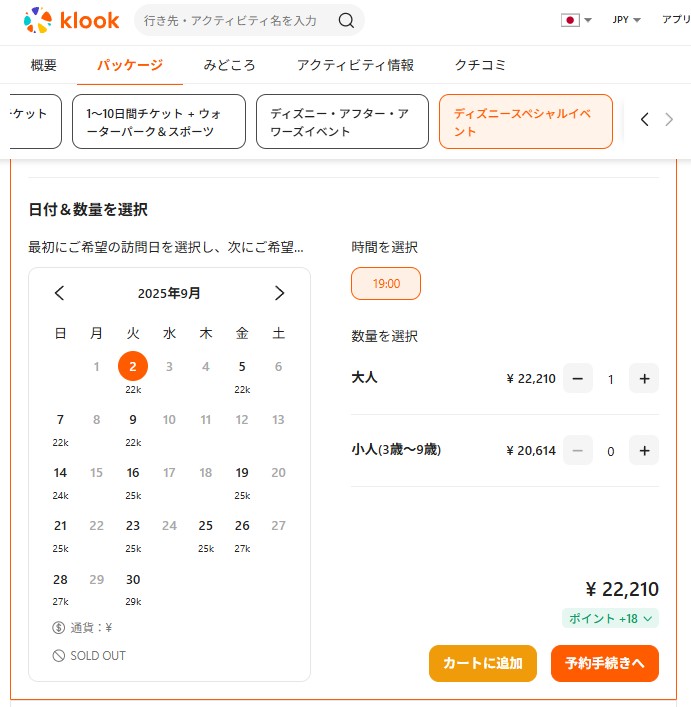
Task: Select the 19:00 time slot
Action: [386, 284]
